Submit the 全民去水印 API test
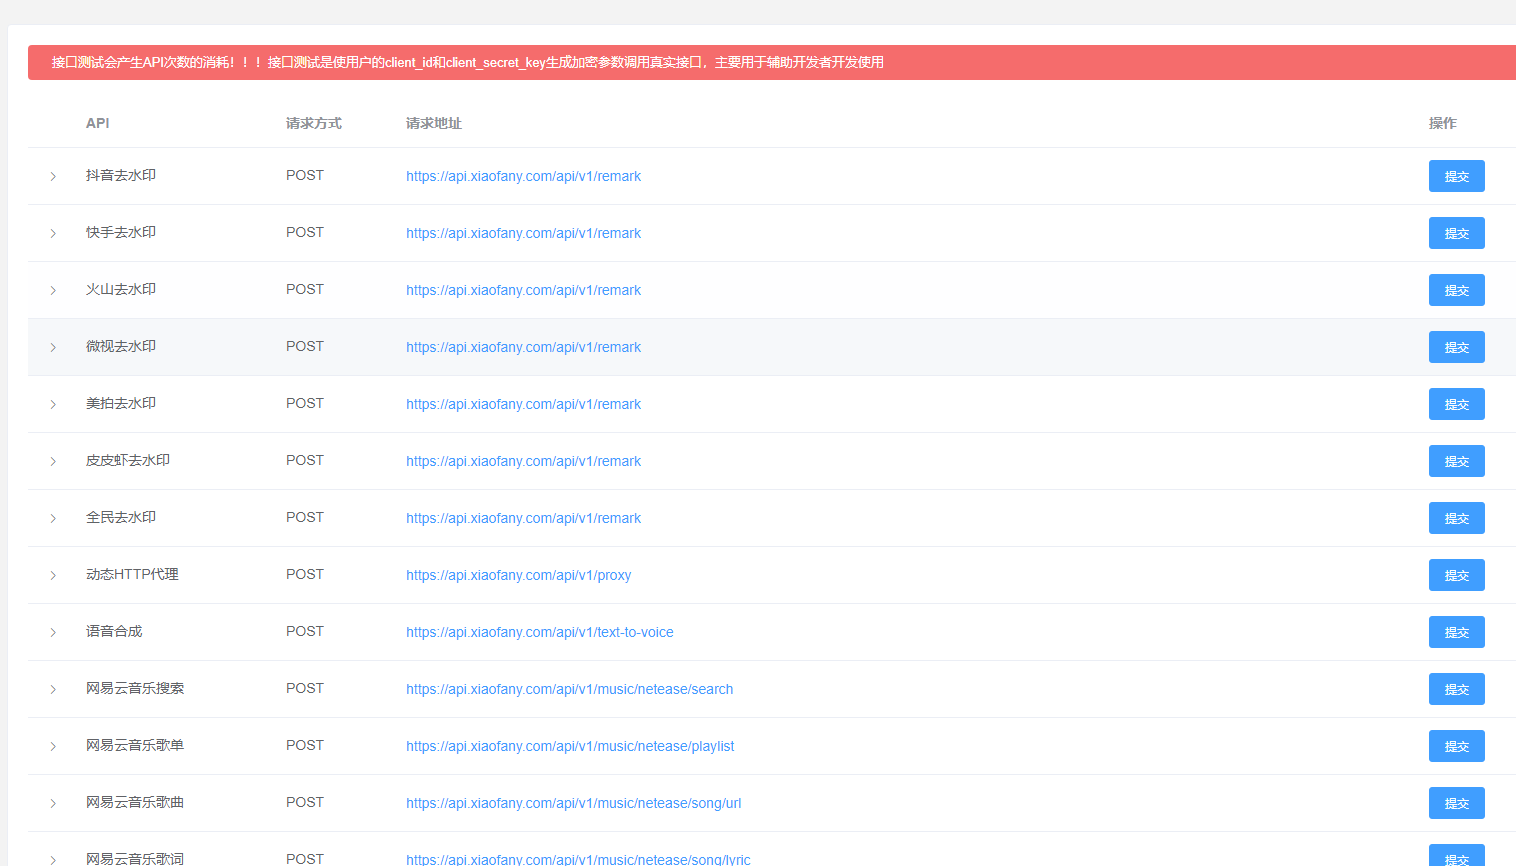Screen dimensions: 1516x866 coord(1456,518)
